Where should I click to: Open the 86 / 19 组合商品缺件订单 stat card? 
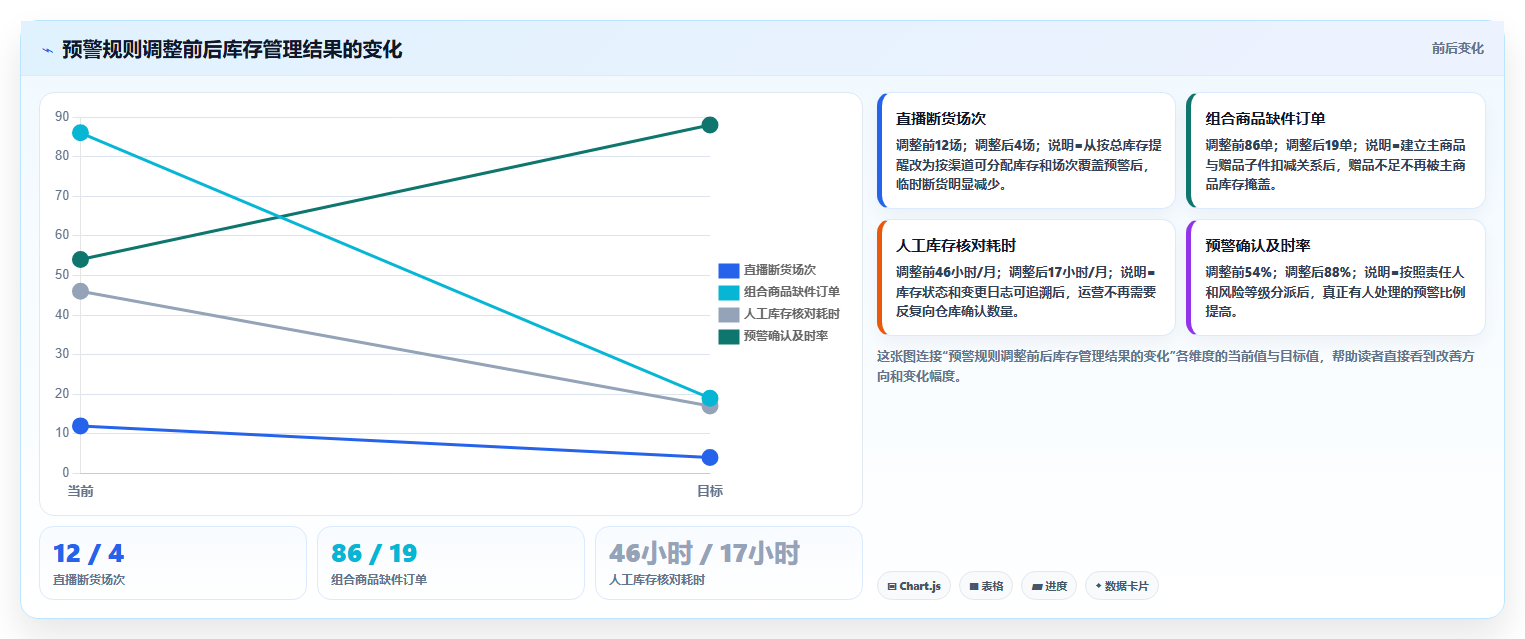pyautogui.click(x=451, y=563)
